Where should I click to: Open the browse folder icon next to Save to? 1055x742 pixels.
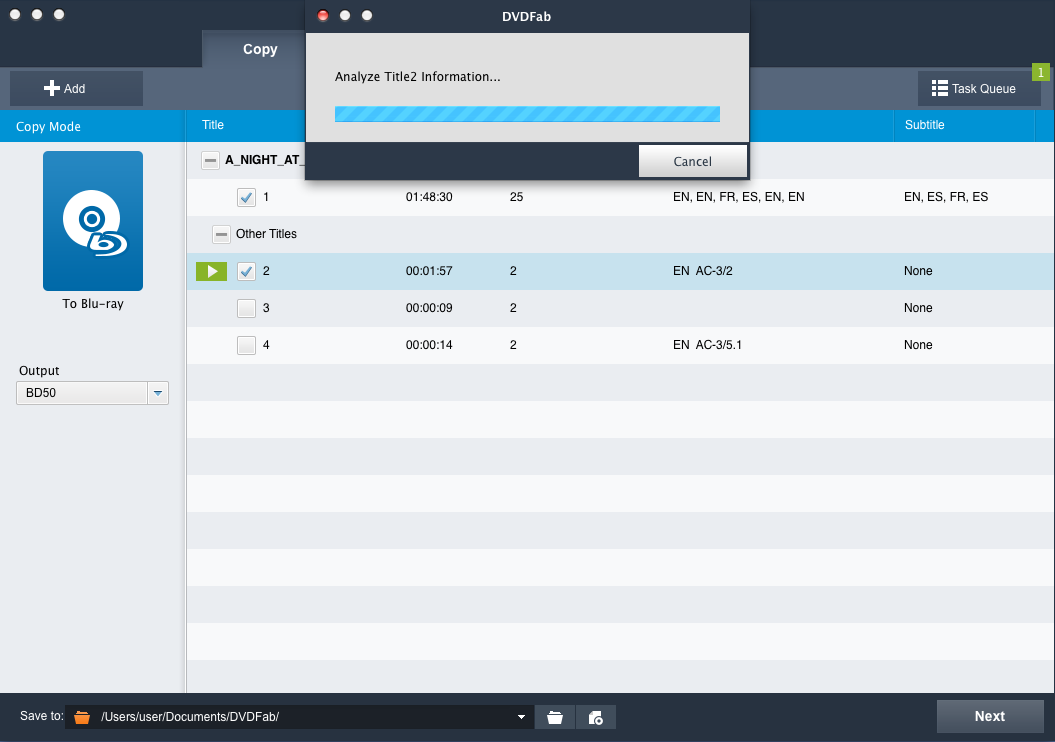tap(554, 717)
